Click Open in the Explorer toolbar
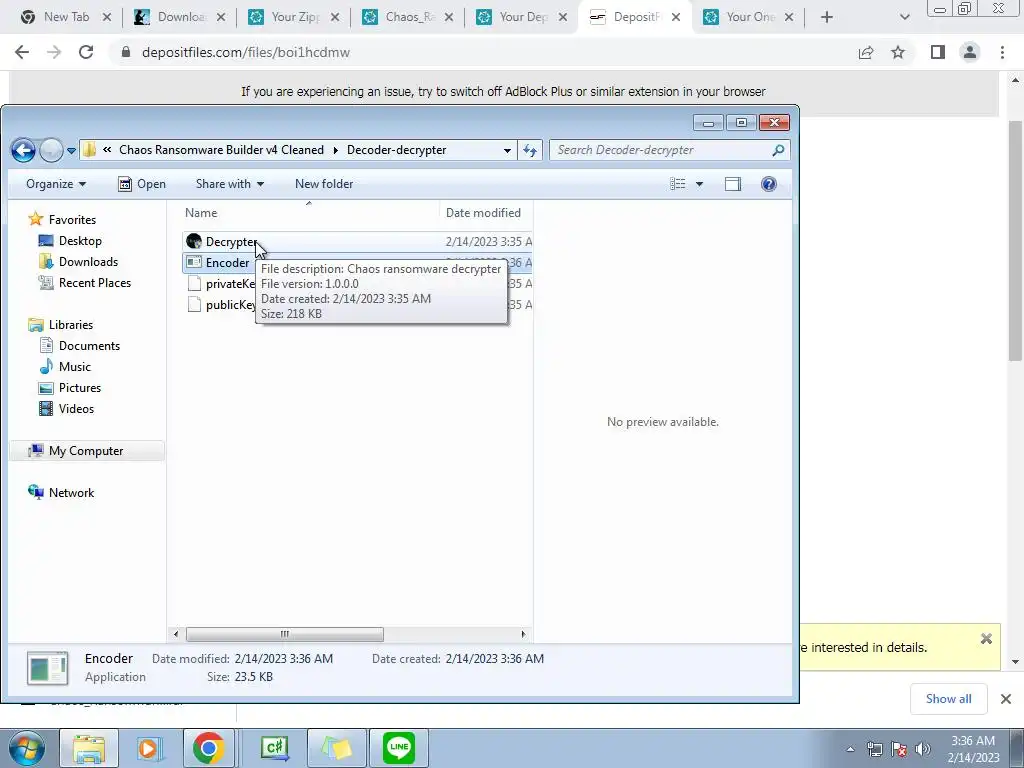 click(x=142, y=184)
